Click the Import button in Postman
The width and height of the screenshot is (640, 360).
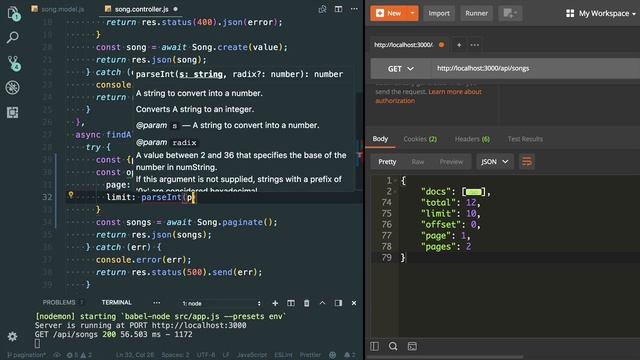pyautogui.click(x=439, y=13)
